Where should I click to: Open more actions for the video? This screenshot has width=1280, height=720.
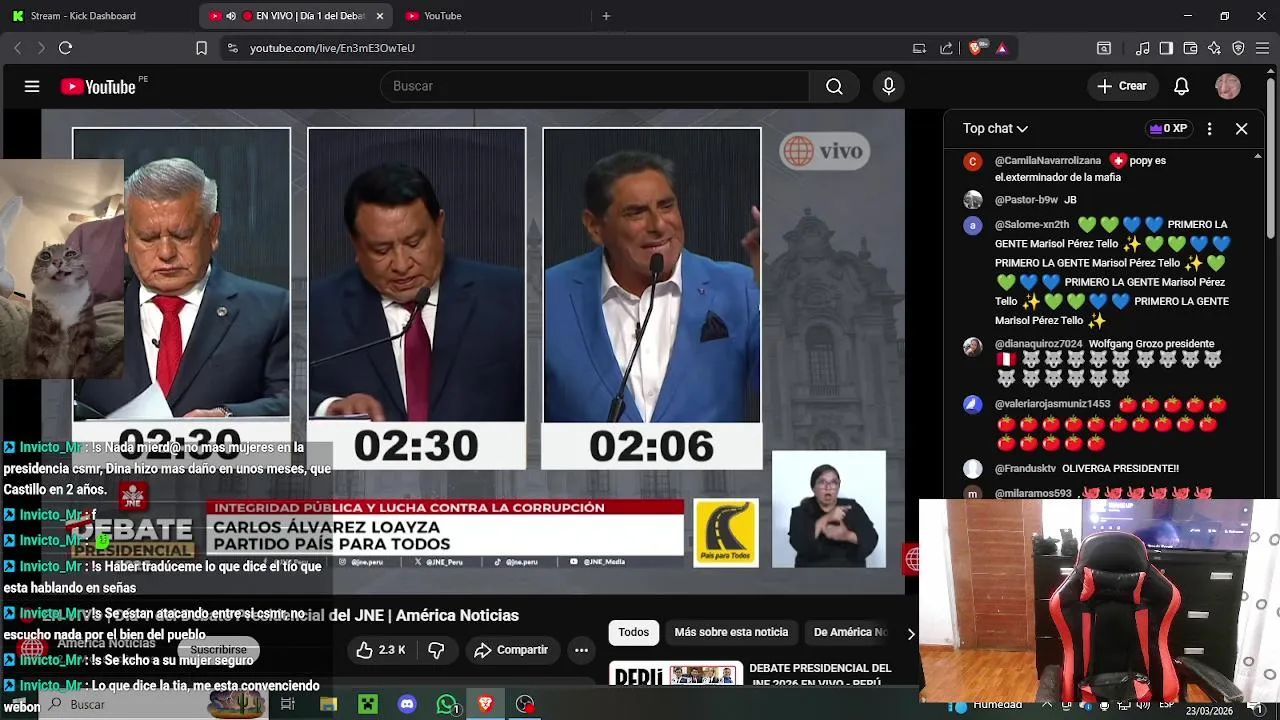[581, 650]
